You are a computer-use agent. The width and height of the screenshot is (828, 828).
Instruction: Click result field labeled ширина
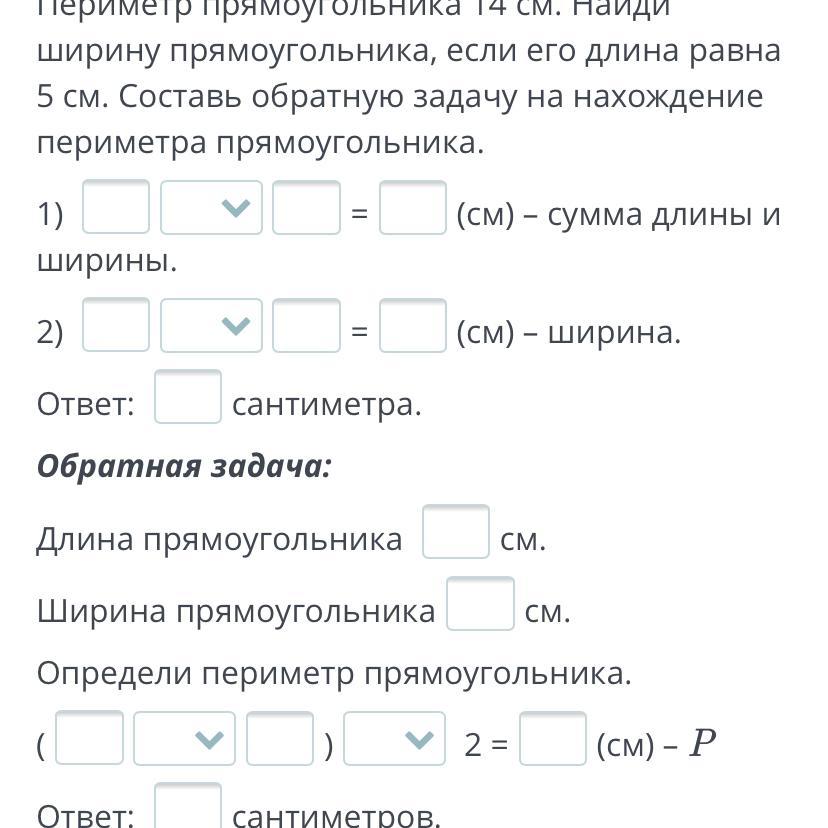413,326
